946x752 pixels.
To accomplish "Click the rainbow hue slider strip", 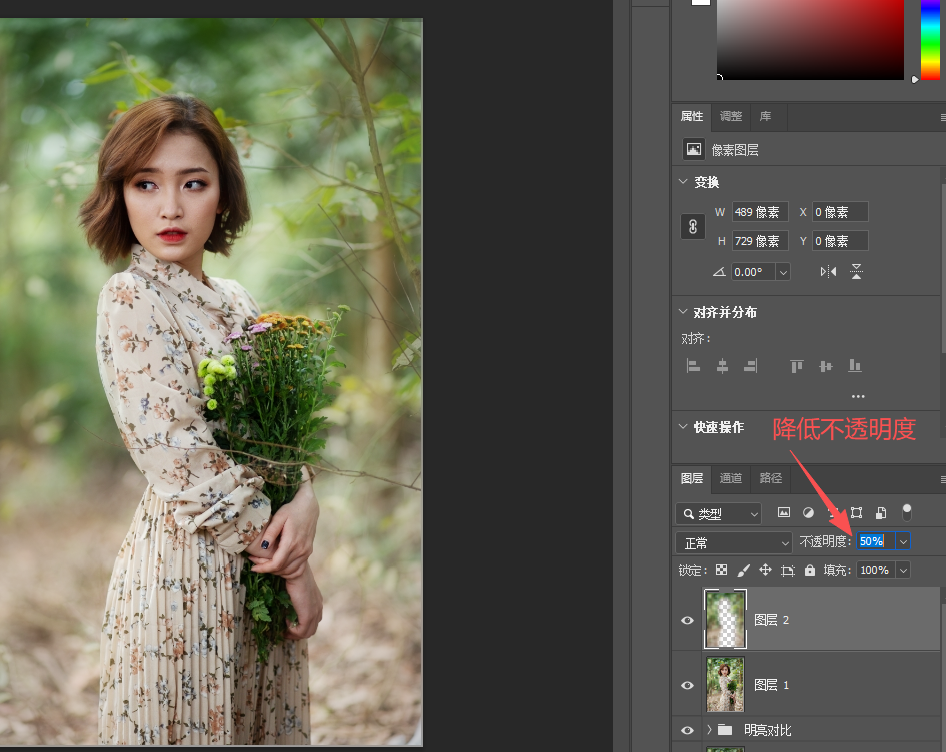I will (x=930, y=39).
